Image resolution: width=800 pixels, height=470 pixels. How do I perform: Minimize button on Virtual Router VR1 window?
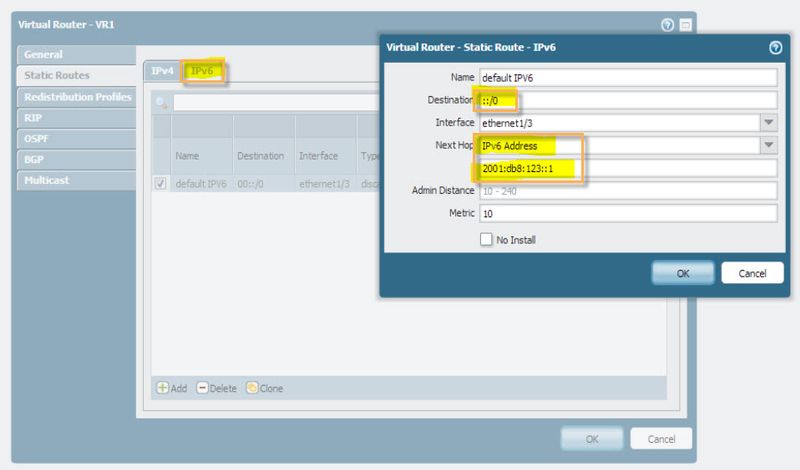[x=686, y=25]
